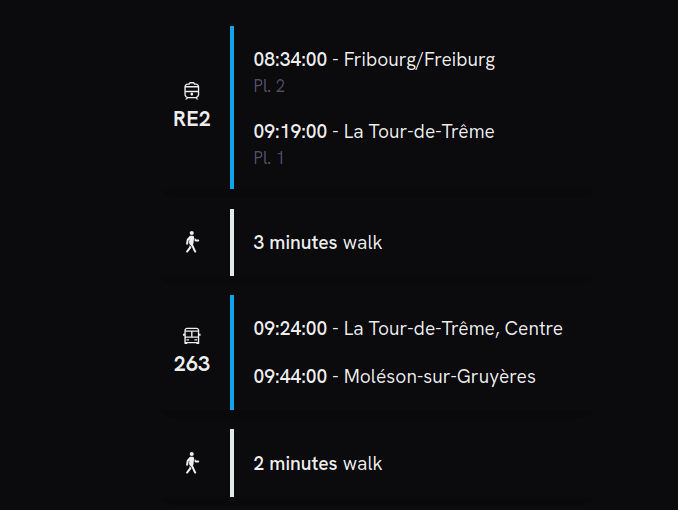Select the 3 minutes walk segment
The height and width of the screenshot is (510, 678).
318,243
